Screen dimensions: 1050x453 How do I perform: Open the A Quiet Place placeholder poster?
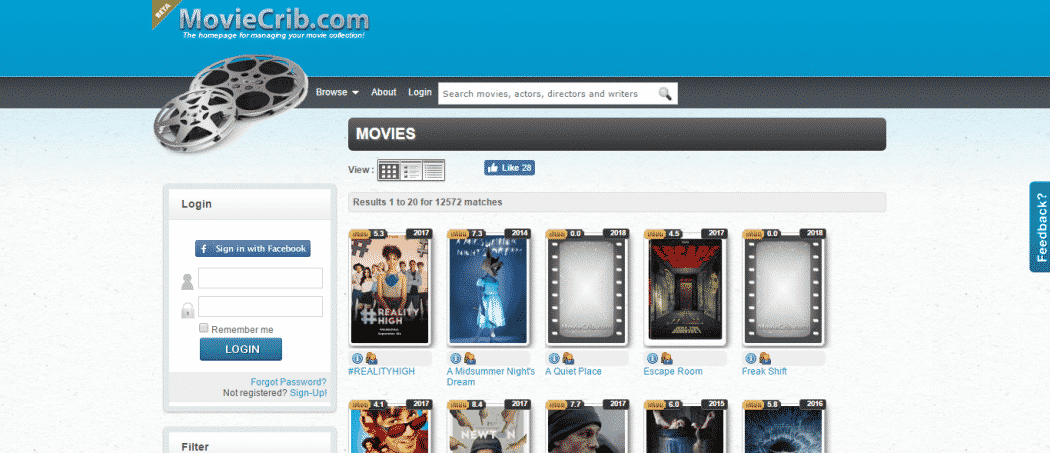[587, 289]
